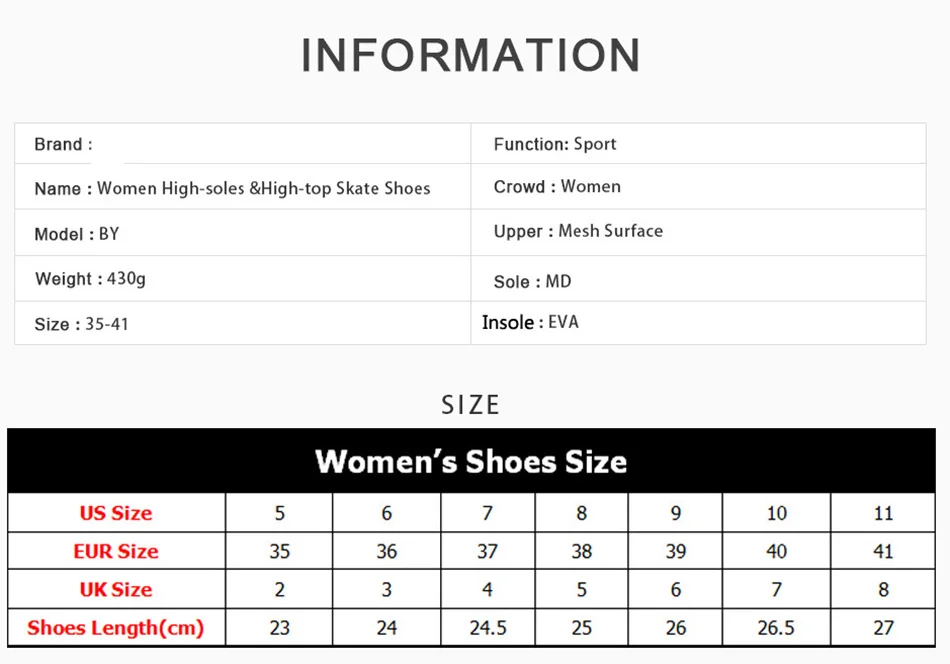Click the Weight 430g entry
Screen dimensions: 950x664
90,279
